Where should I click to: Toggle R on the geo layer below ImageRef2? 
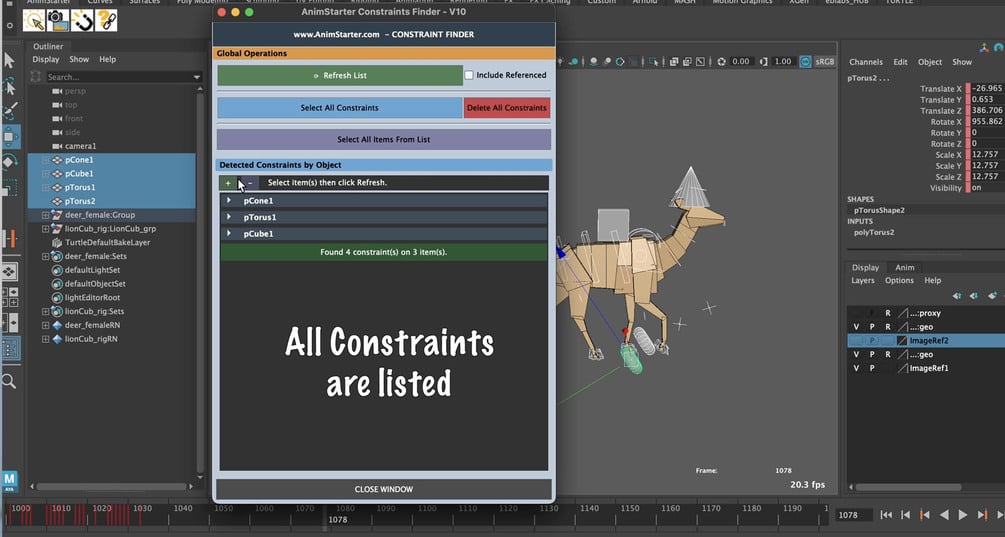click(x=888, y=354)
